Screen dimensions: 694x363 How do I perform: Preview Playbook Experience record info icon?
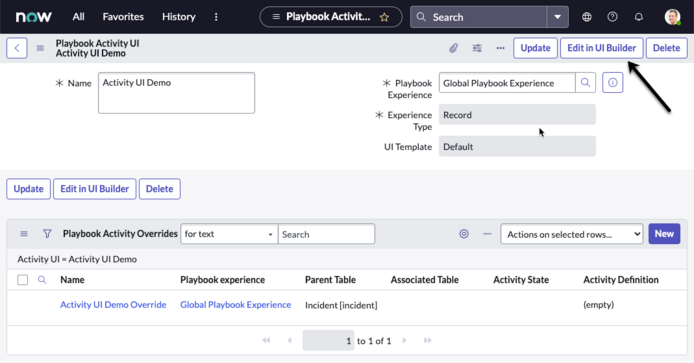pos(613,83)
